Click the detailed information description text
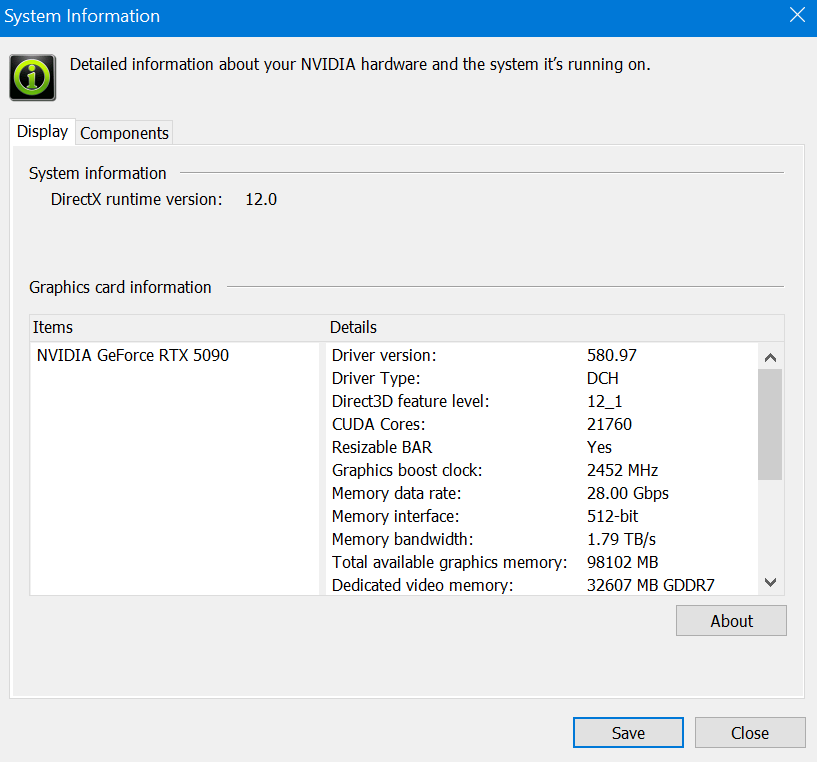Viewport: 817px width, 762px height. [360, 65]
